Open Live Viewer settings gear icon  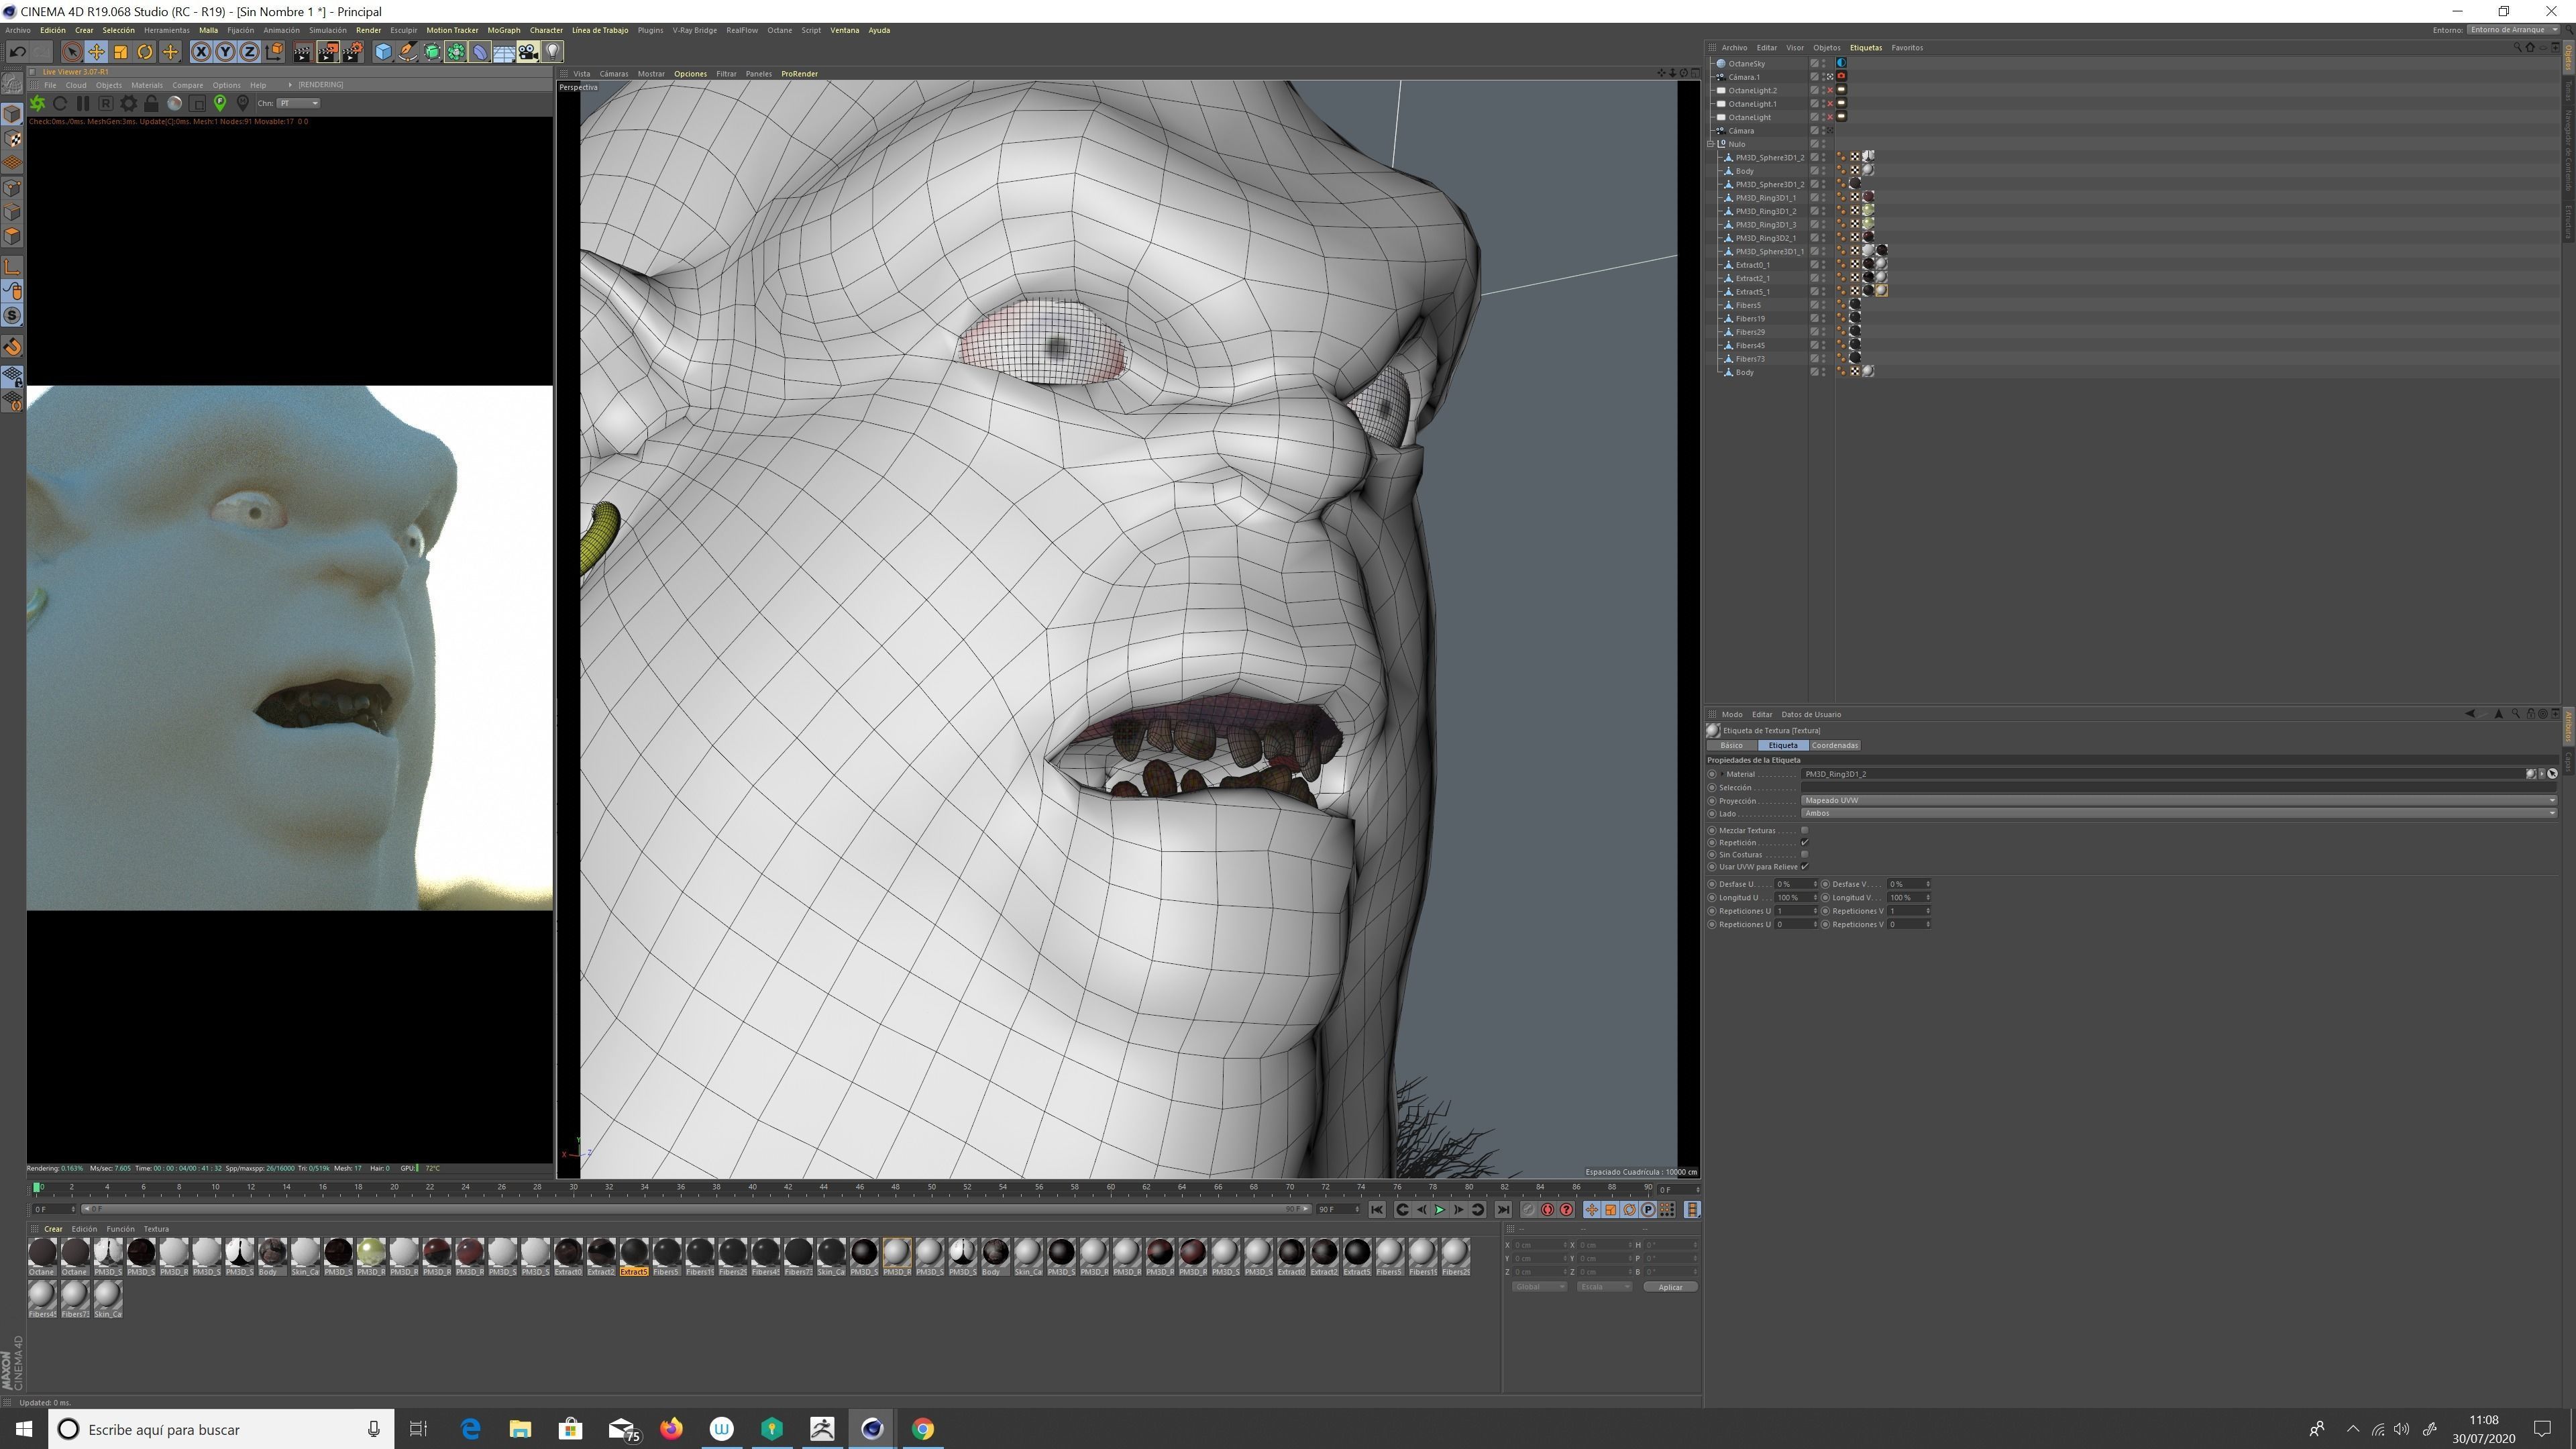pos(128,103)
